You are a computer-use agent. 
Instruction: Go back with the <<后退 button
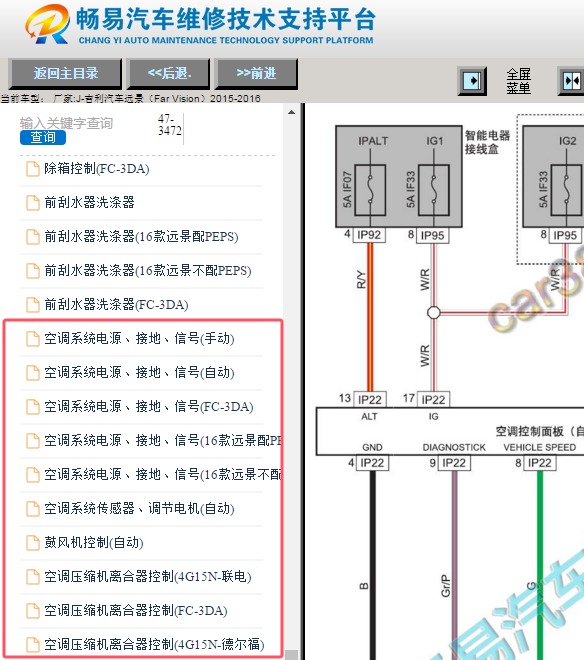coord(169,74)
